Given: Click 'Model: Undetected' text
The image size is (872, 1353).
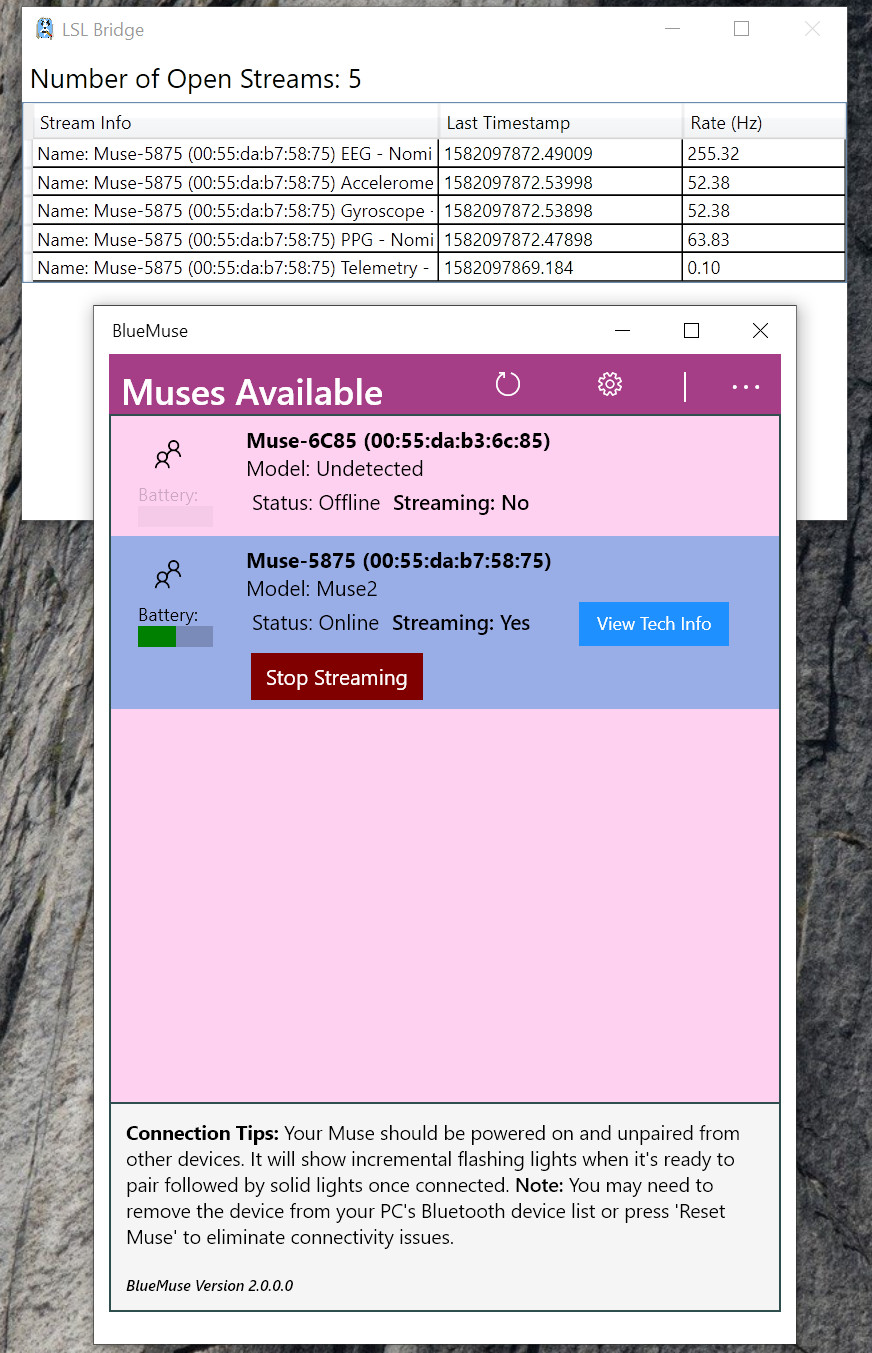Looking at the screenshot, I should click(x=335, y=469).
